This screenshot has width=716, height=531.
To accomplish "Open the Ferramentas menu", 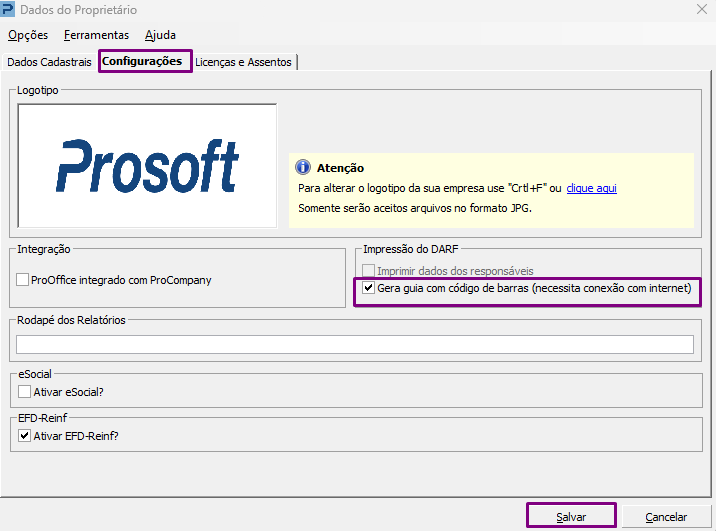I will pyautogui.click(x=96, y=35).
